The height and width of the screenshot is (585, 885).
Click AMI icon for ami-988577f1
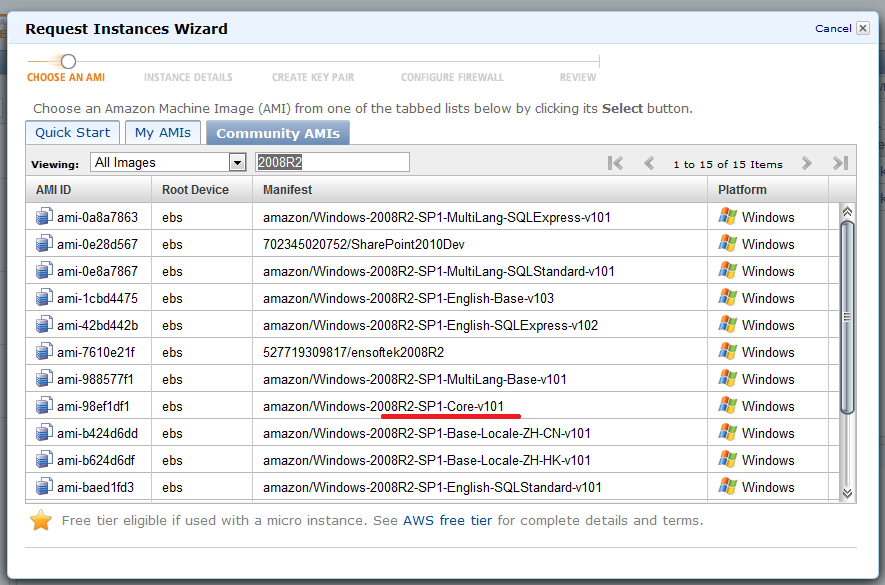pos(45,379)
